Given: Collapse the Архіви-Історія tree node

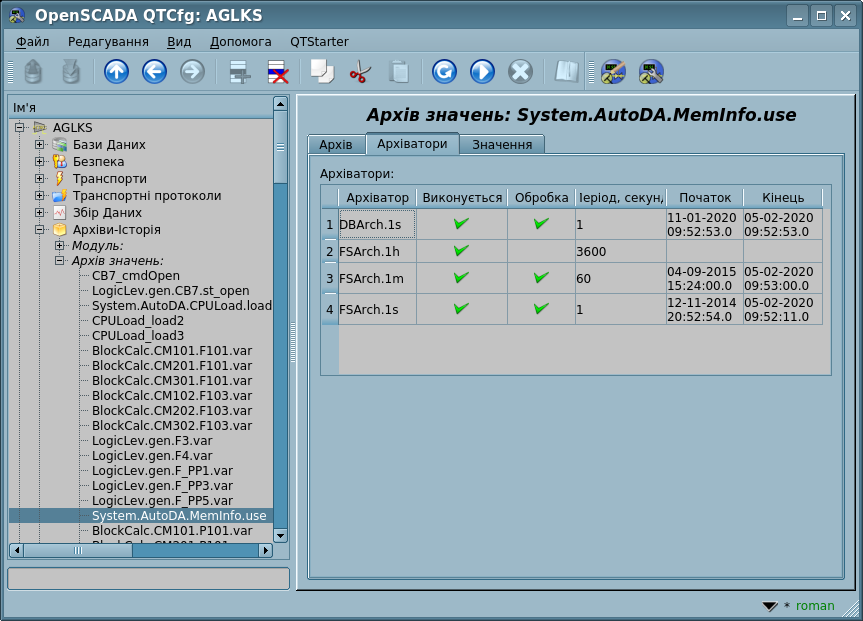Looking at the screenshot, I should [40, 230].
